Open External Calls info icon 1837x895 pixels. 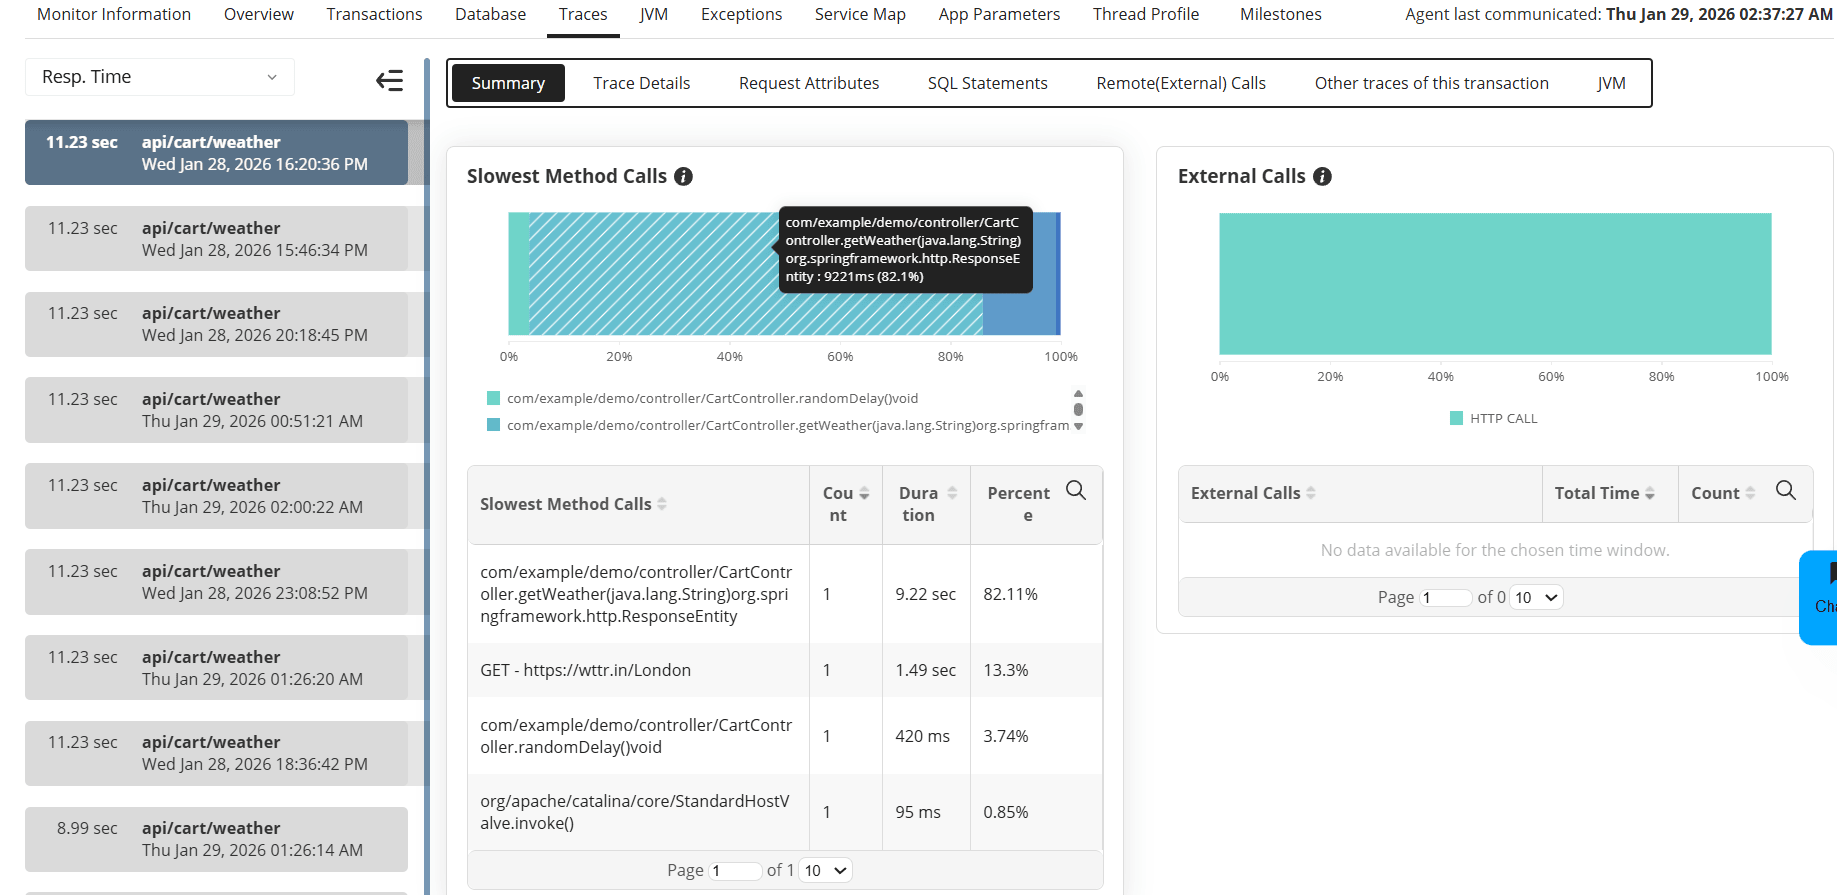tap(1322, 176)
